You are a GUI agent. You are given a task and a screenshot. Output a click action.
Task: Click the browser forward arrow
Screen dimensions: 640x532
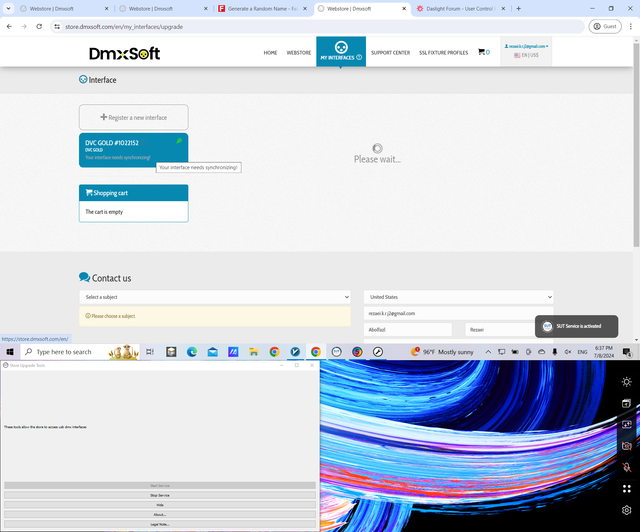pyautogui.click(x=24, y=27)
